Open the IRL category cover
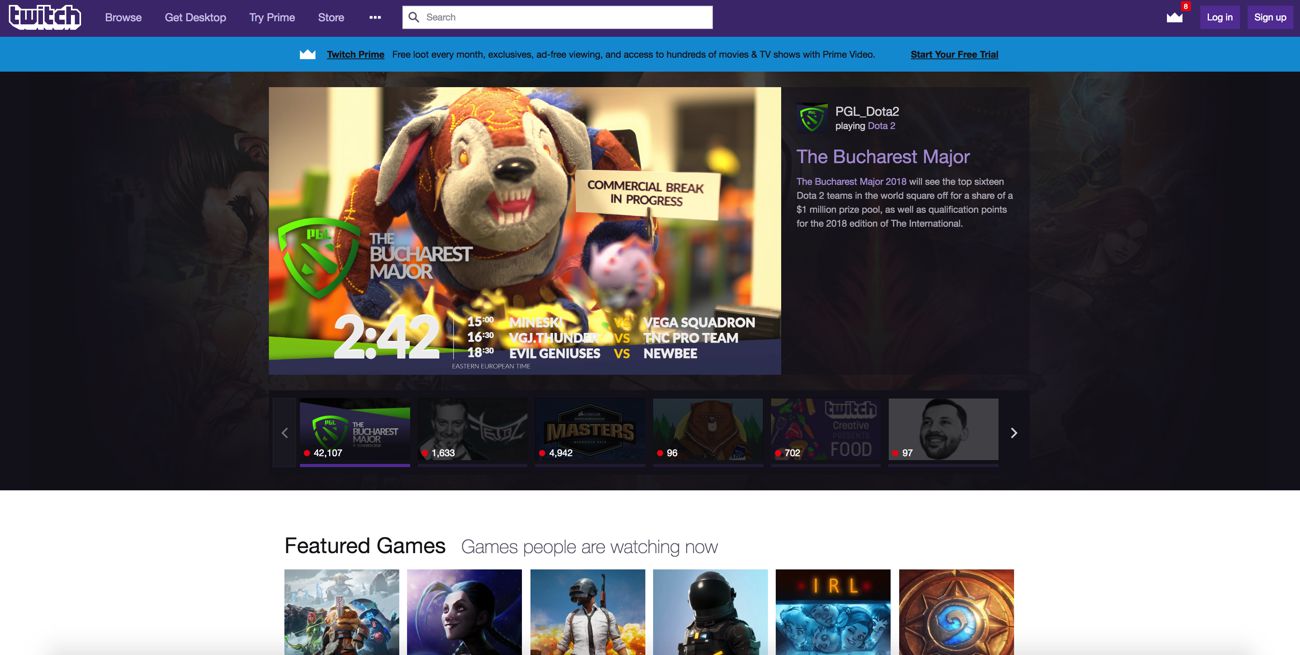 [833, 612]
